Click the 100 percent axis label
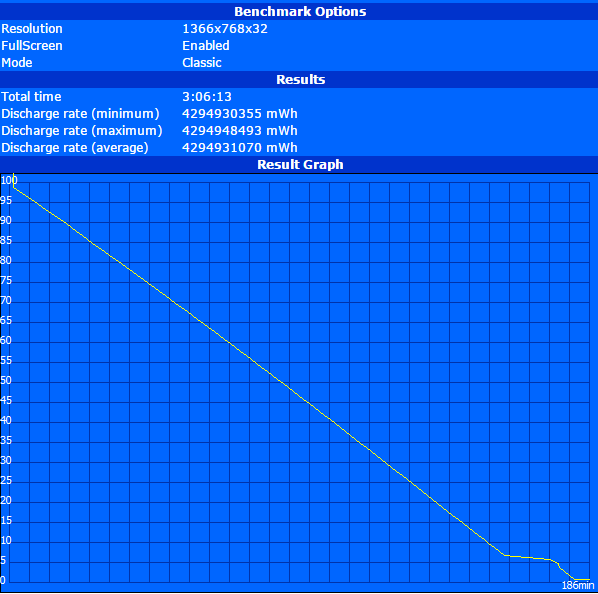 click(9, 180)
